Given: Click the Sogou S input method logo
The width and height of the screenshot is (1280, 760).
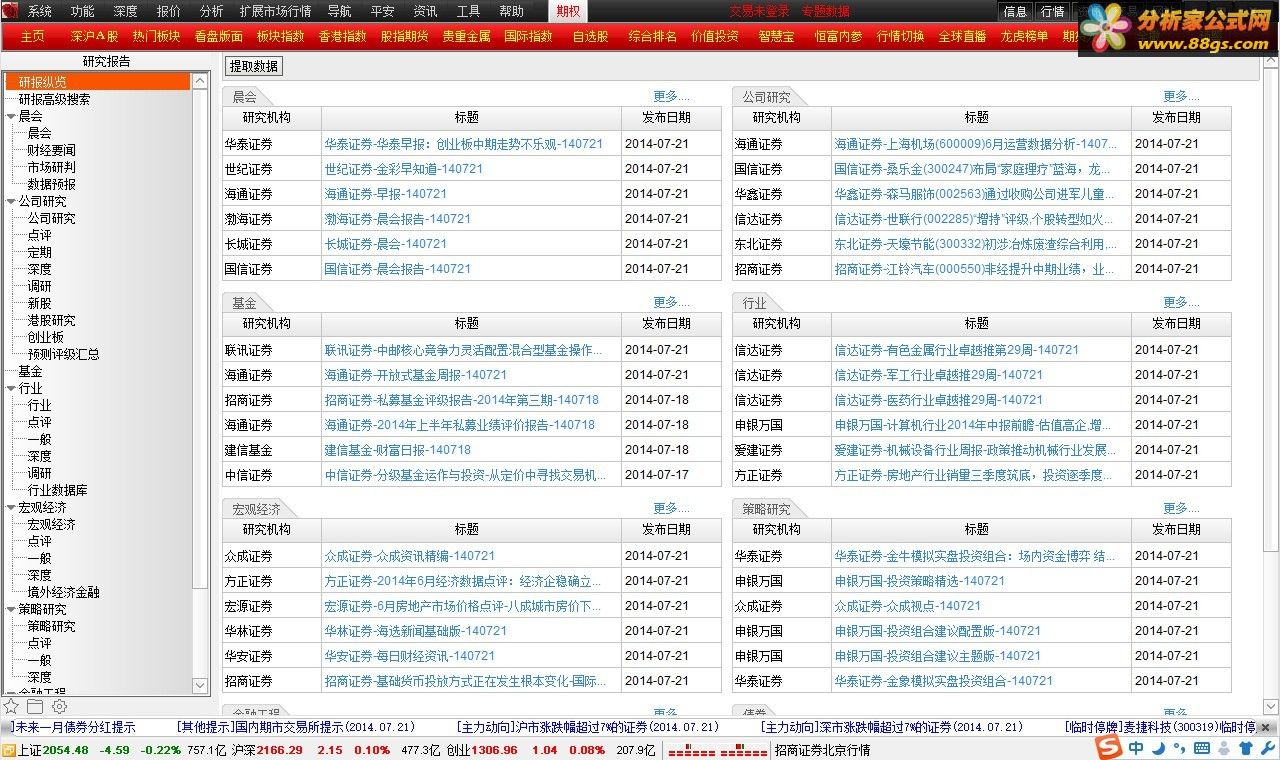Looking at the screenshot, I should 1110,748.
